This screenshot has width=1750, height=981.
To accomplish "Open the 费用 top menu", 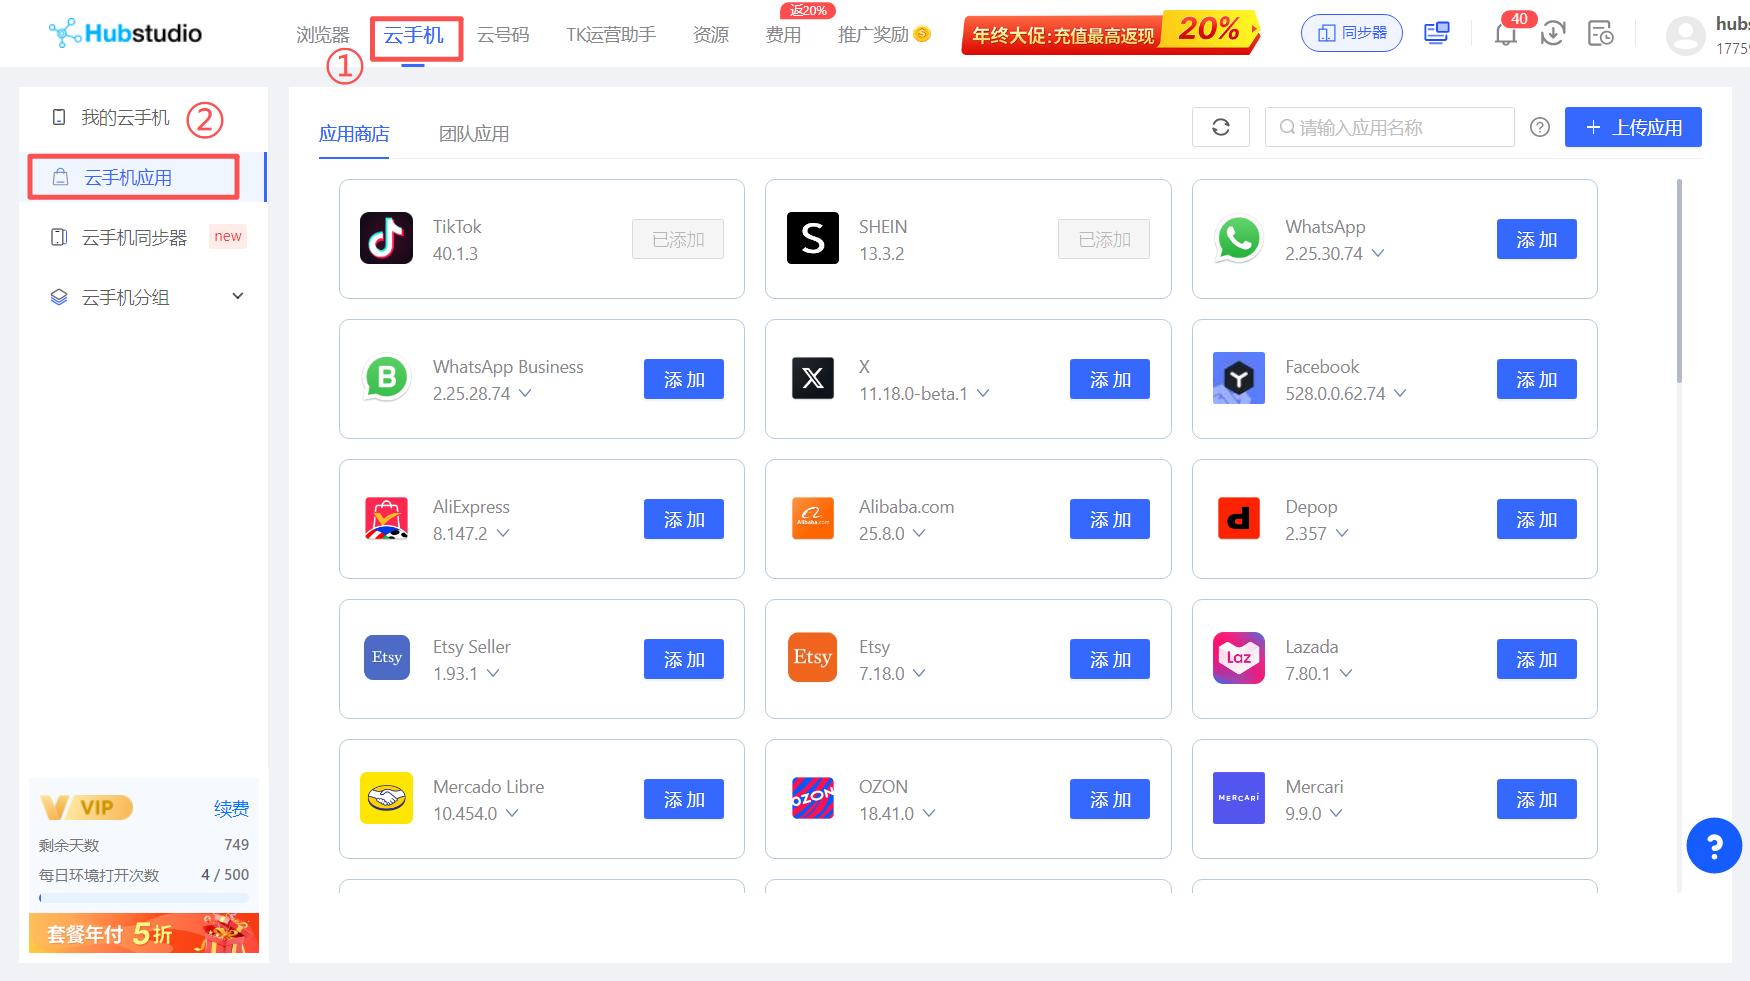I will 783,35.
